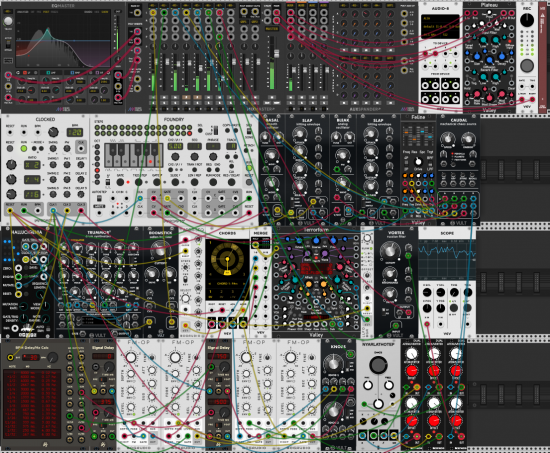Click the Vortex INPUT jack

tap(396, 325)
